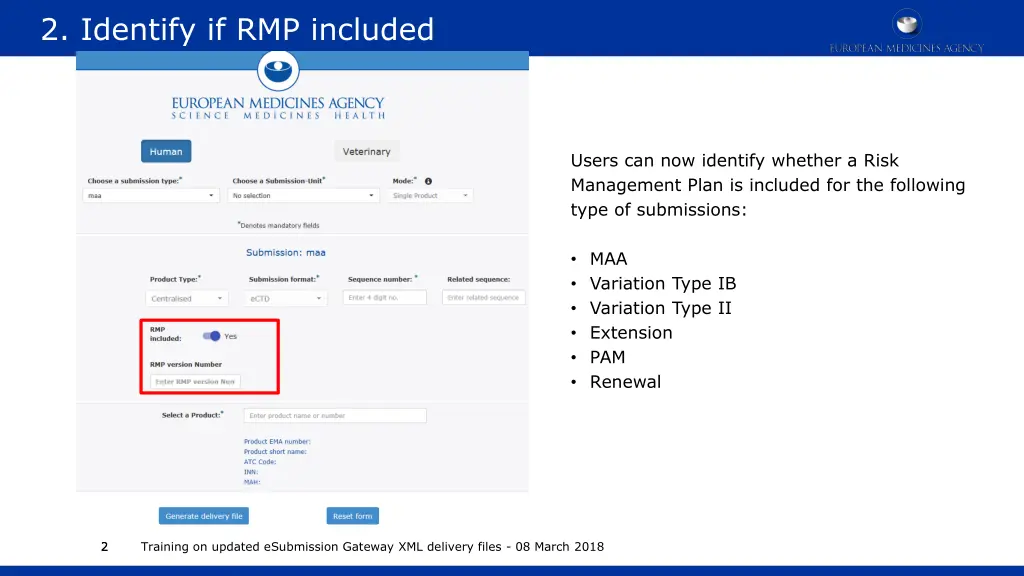Click the Select a Product search field
Screen dimensions: 1024x576
pyautogui.click(x=335, y=415)
